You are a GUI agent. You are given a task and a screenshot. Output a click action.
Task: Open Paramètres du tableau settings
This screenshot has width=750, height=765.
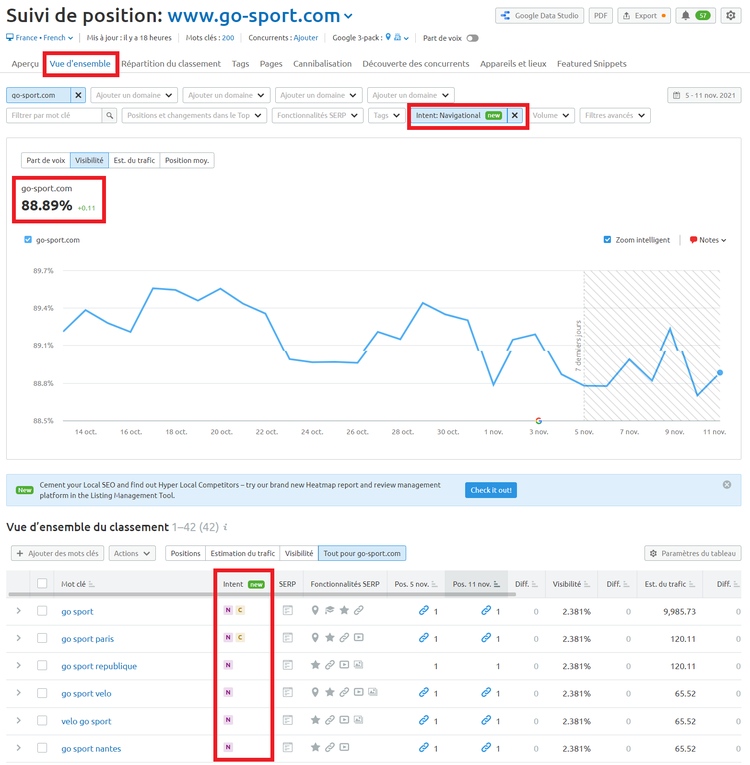pos(693,553)
